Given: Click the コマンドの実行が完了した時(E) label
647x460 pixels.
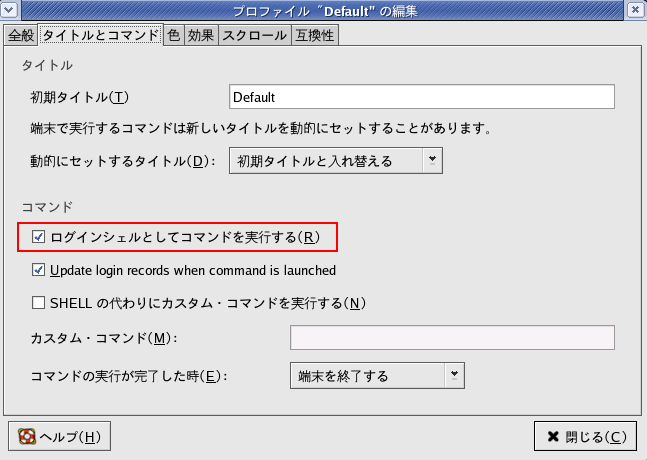Looking at the screenshot, I should point(129,376).
